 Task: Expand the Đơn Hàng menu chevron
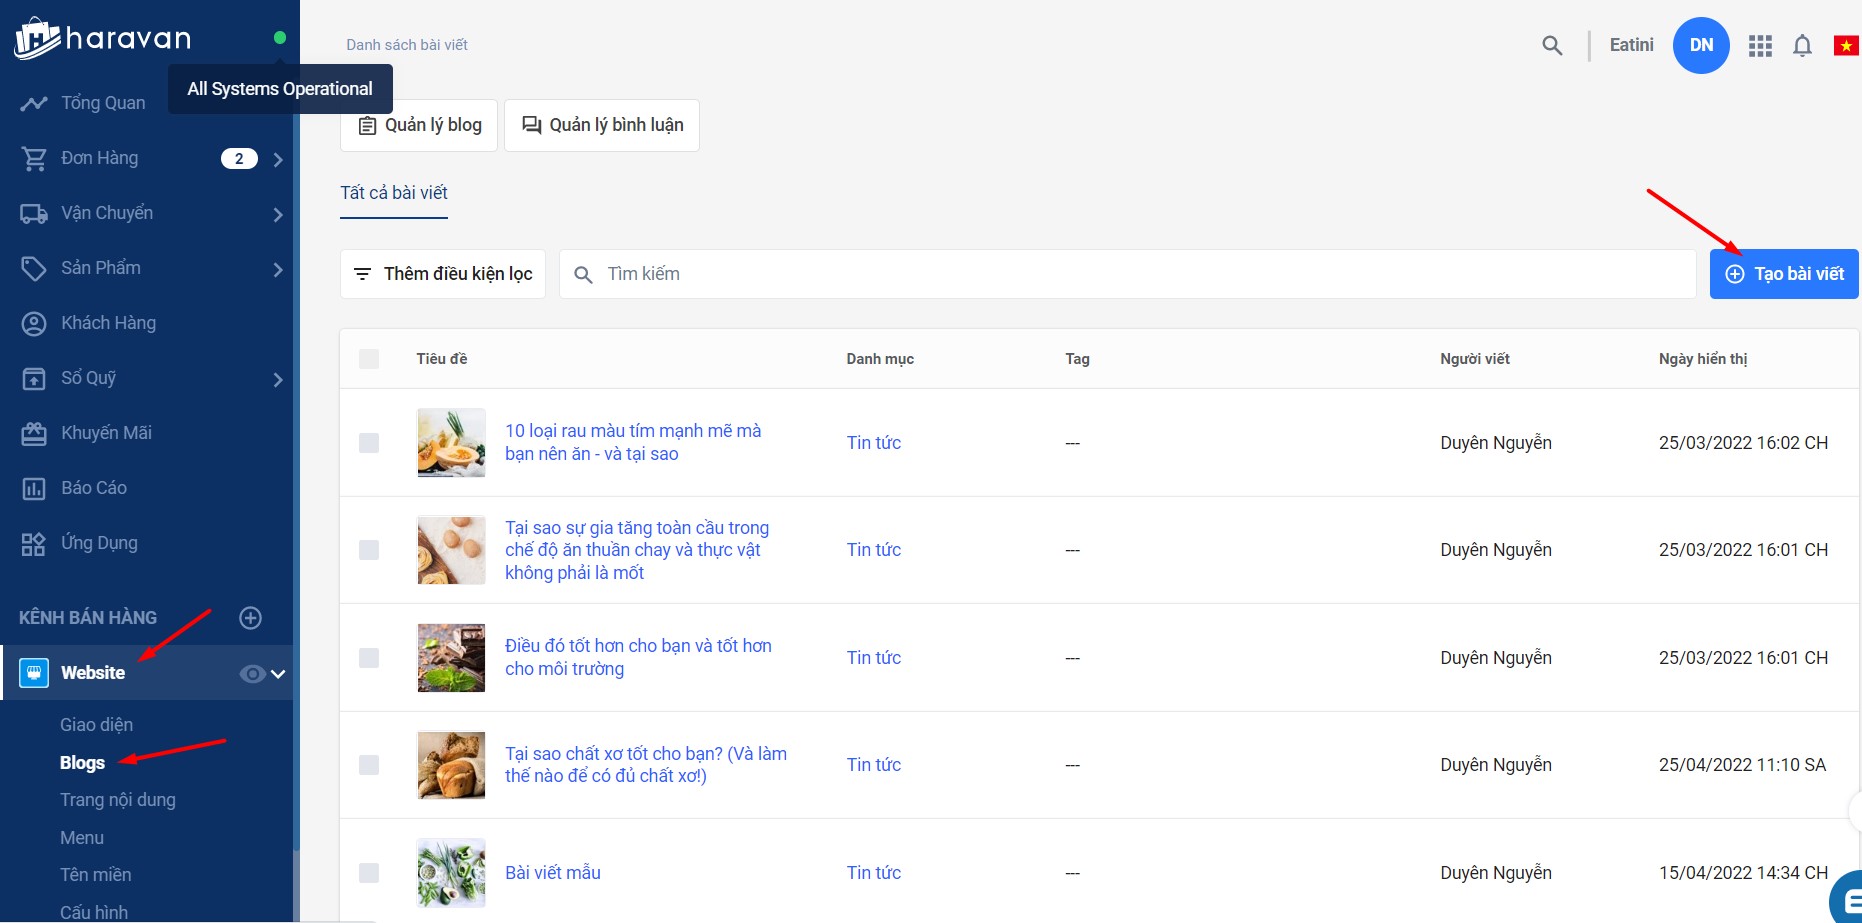[x=278, y=159]
